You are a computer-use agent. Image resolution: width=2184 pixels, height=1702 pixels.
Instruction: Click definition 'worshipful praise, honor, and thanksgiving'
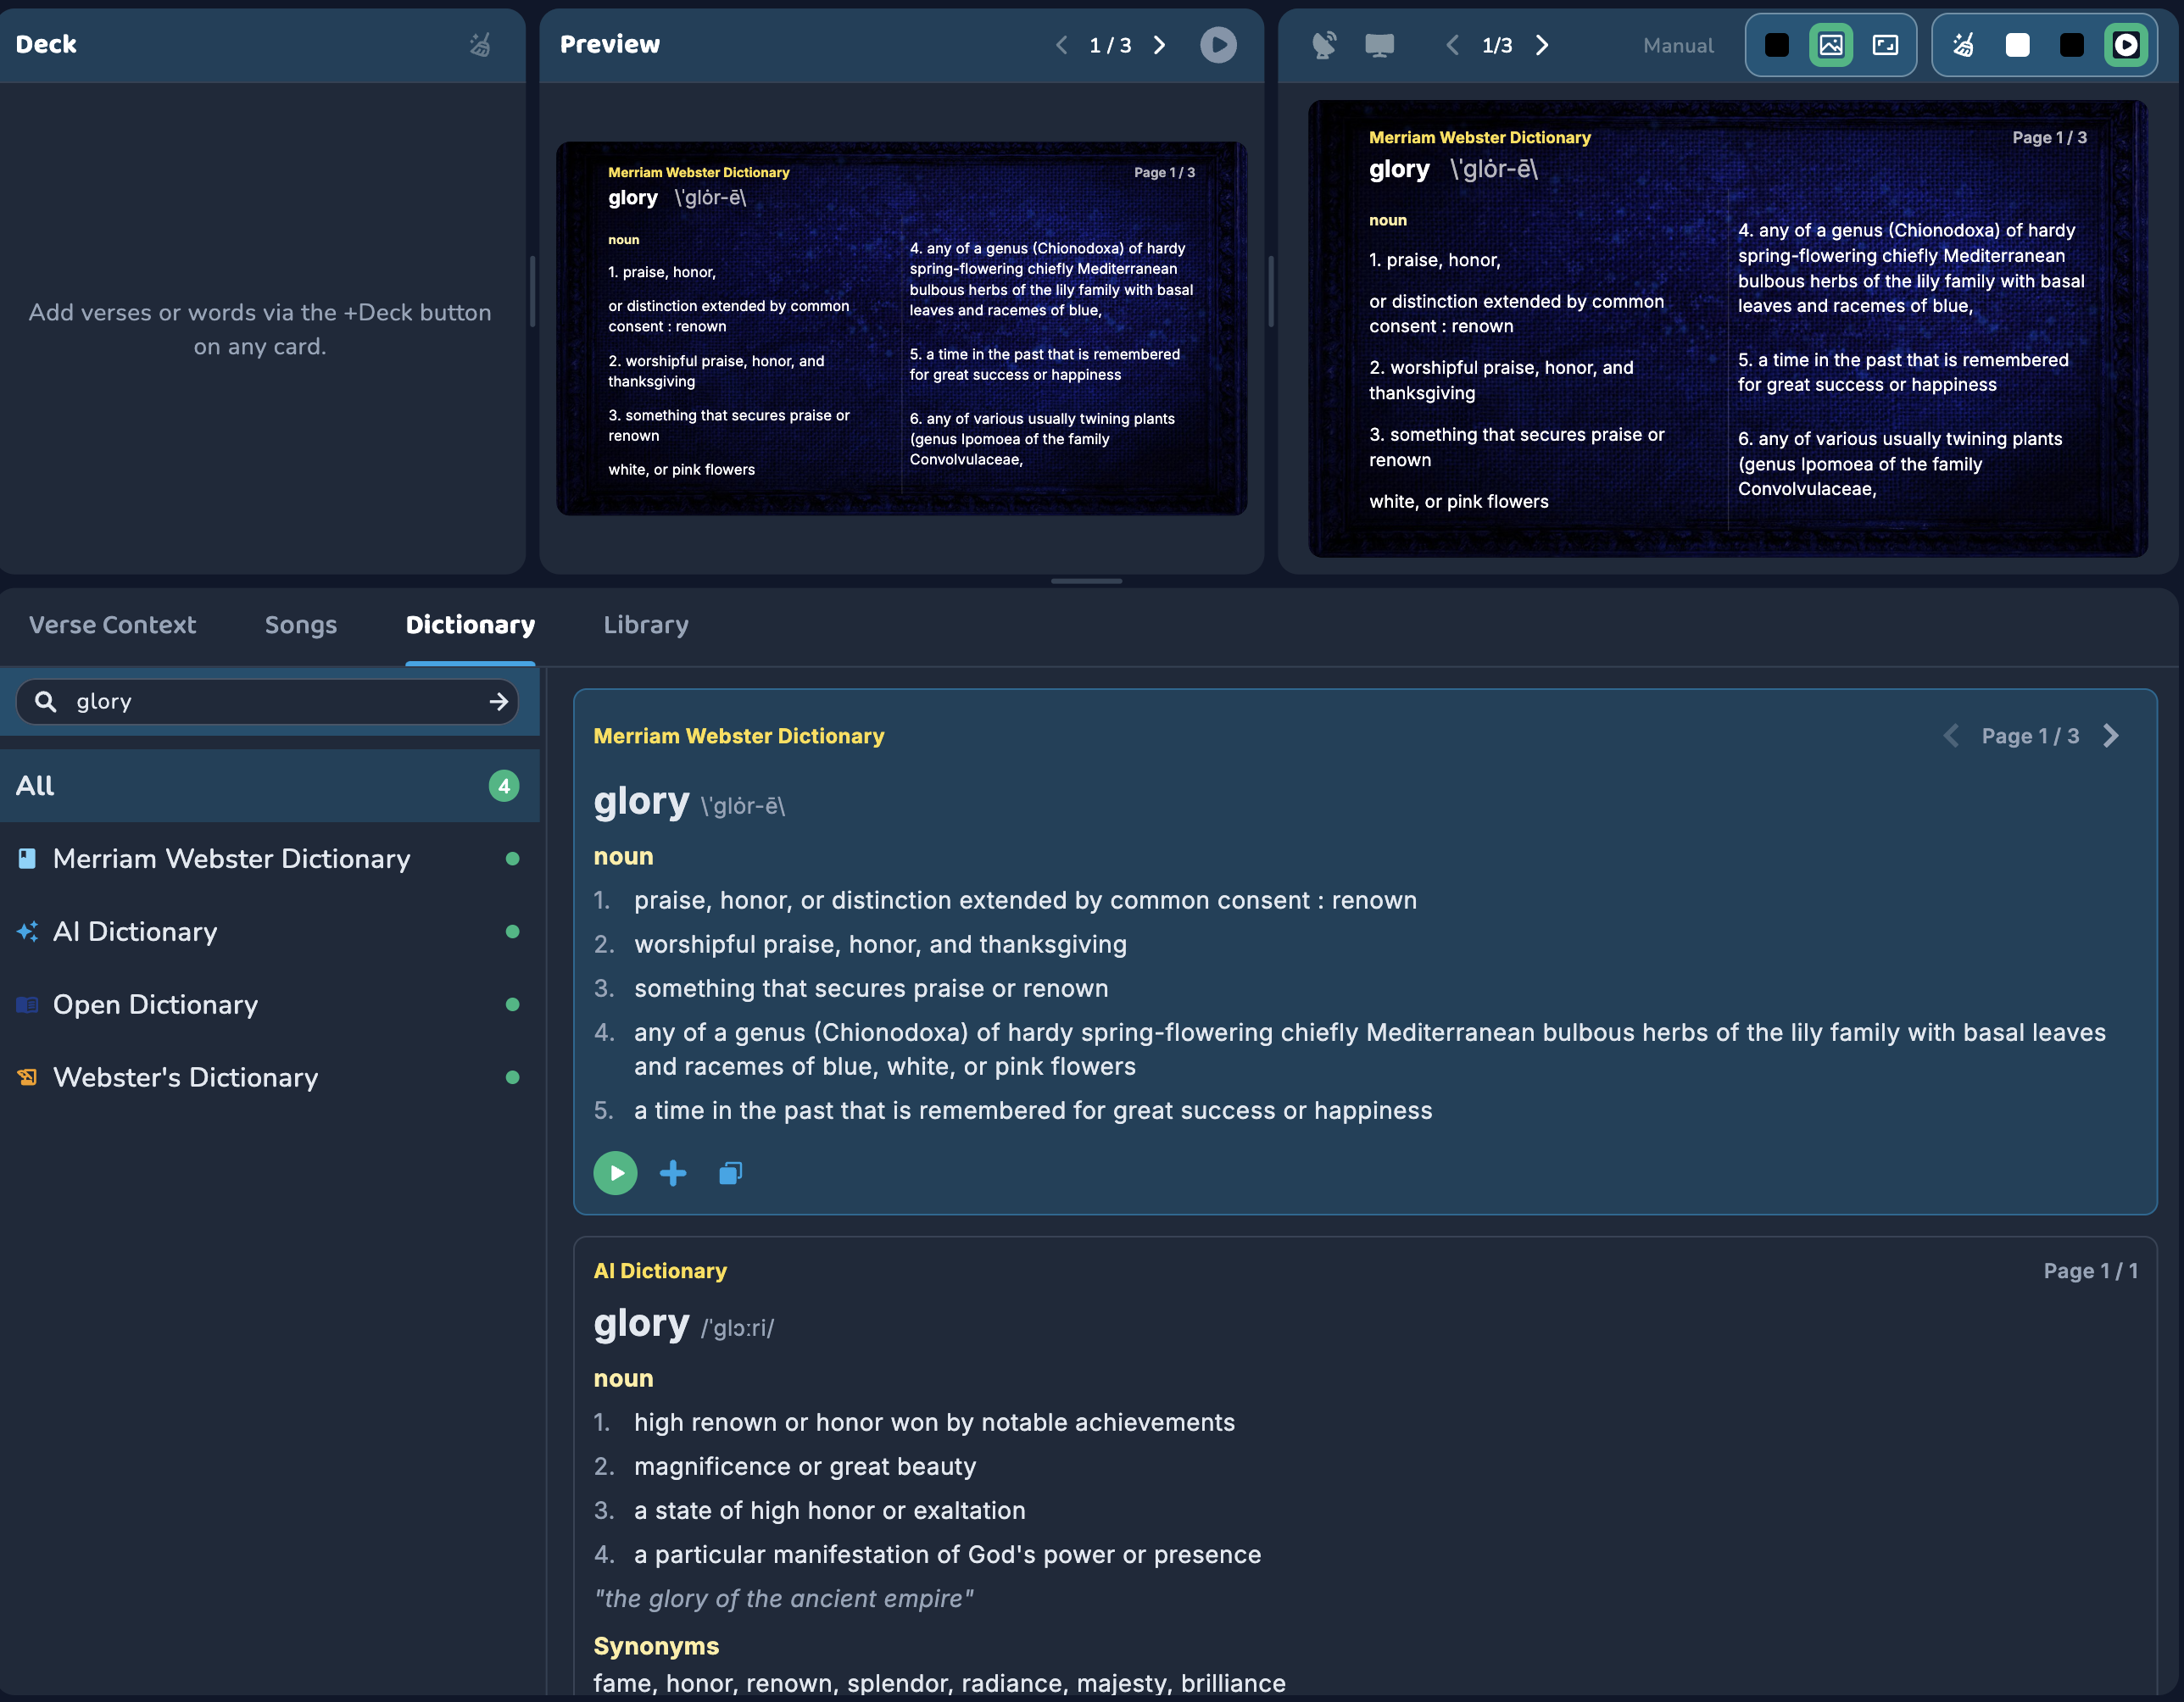[881, 945]
